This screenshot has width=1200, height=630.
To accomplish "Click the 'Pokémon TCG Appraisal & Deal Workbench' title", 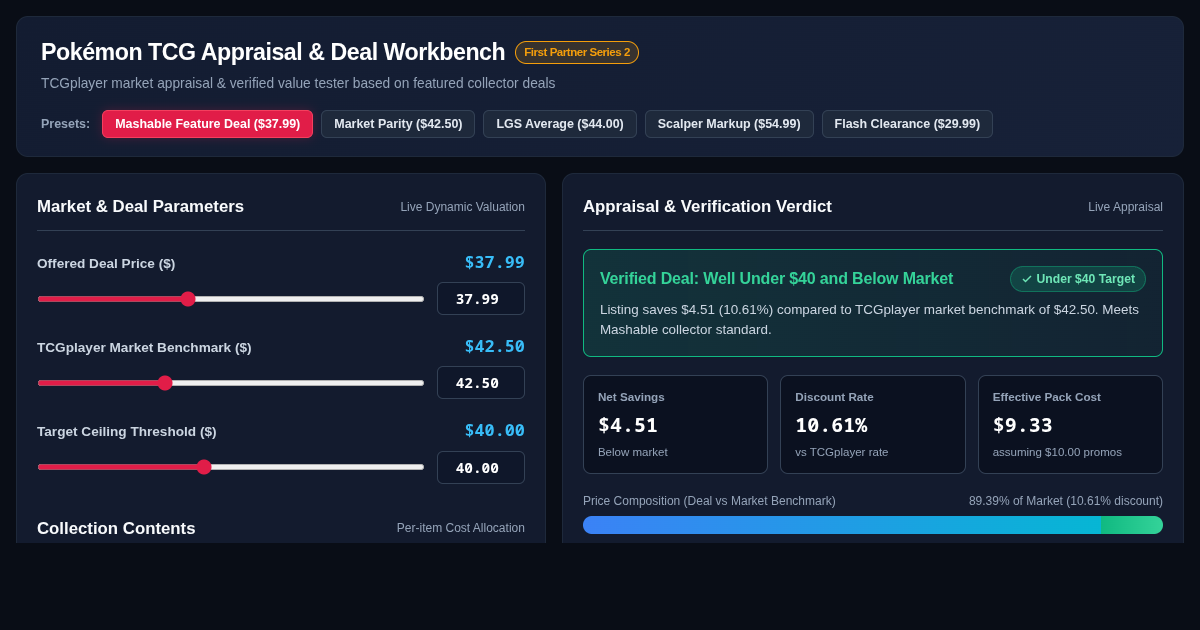I will coord(273,52).
